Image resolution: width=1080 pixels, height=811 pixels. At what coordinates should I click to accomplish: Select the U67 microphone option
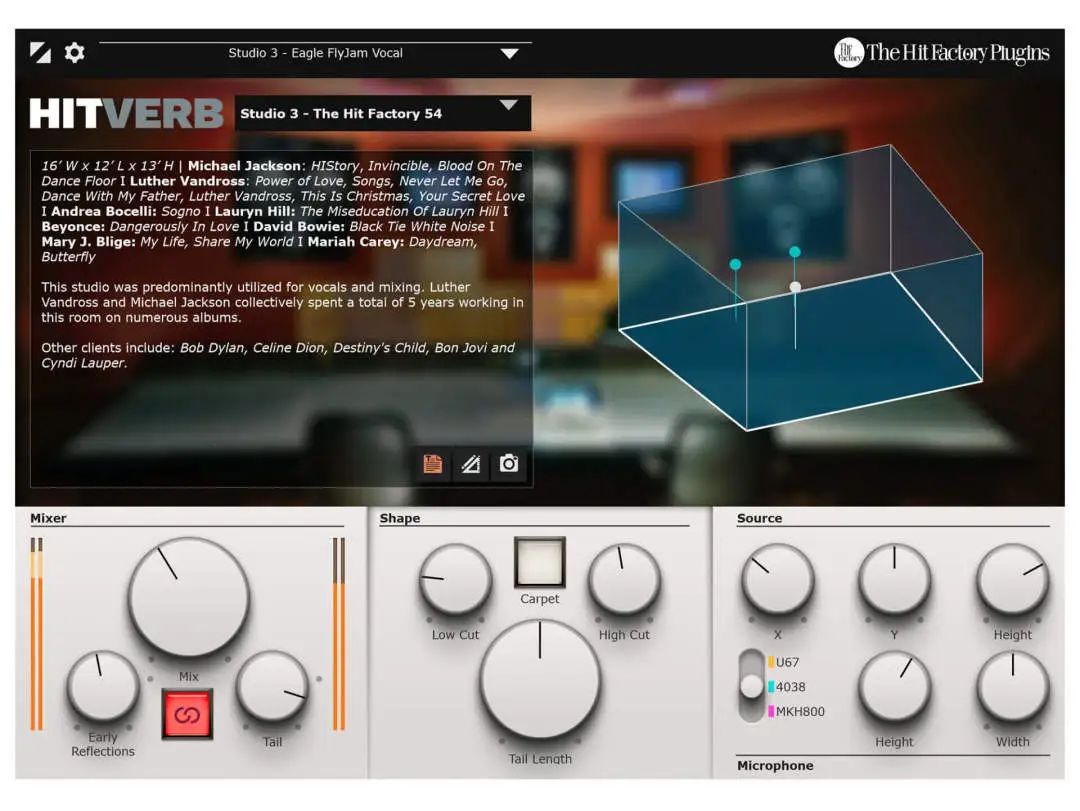pyautogui.click(x=784, y=662)
